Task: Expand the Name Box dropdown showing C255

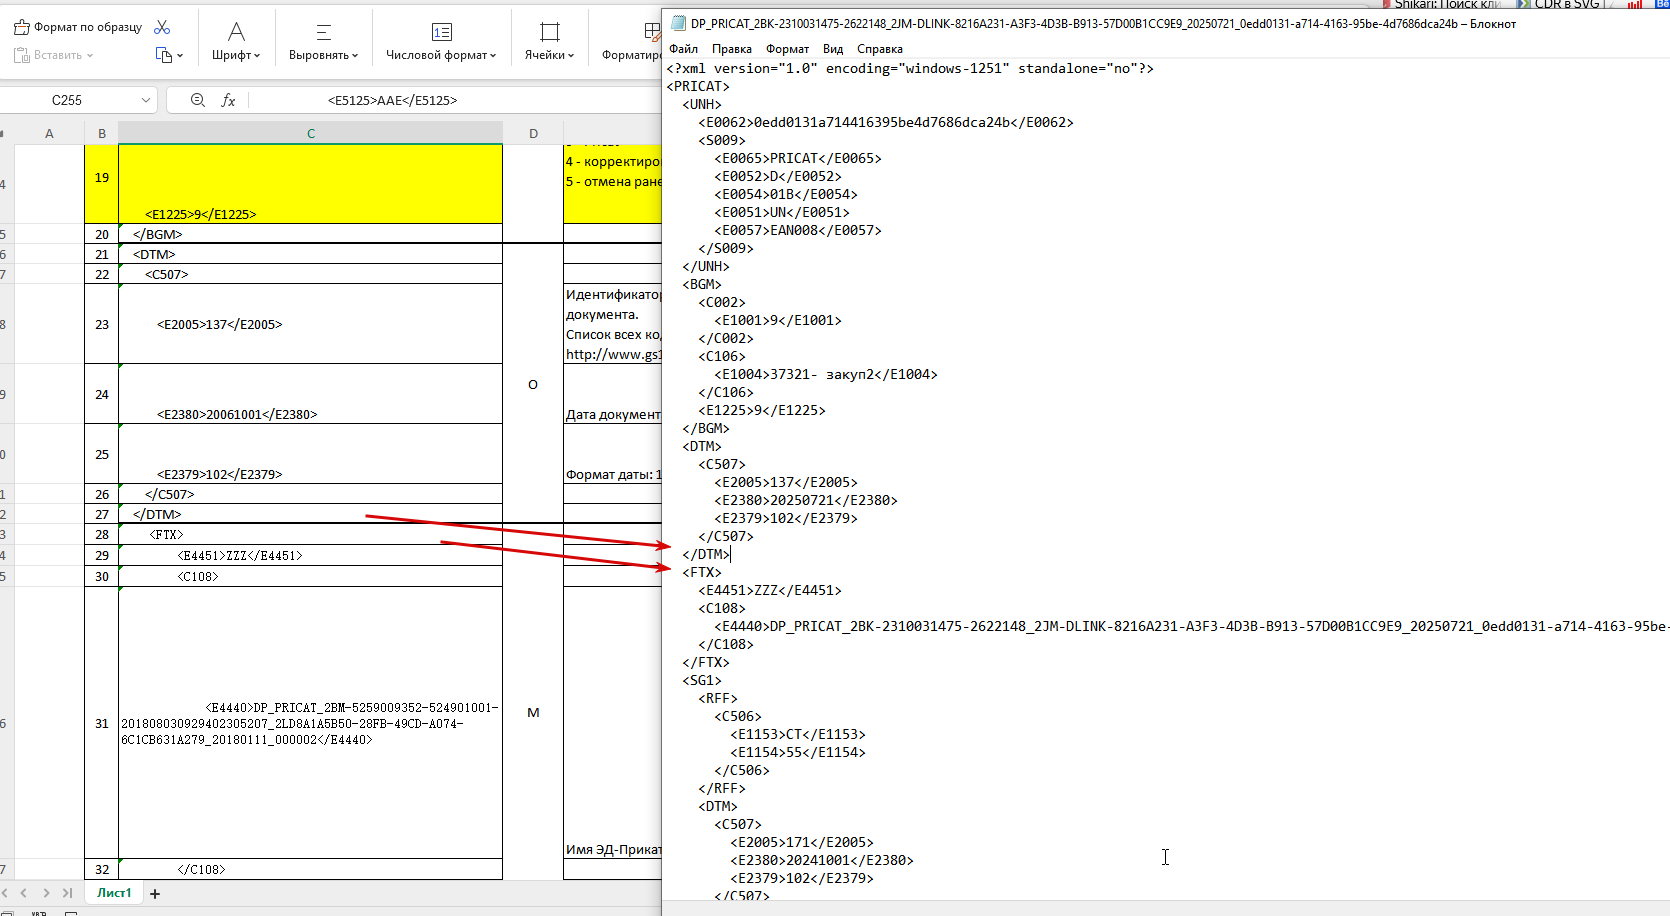Action: (x=146, y=100)
